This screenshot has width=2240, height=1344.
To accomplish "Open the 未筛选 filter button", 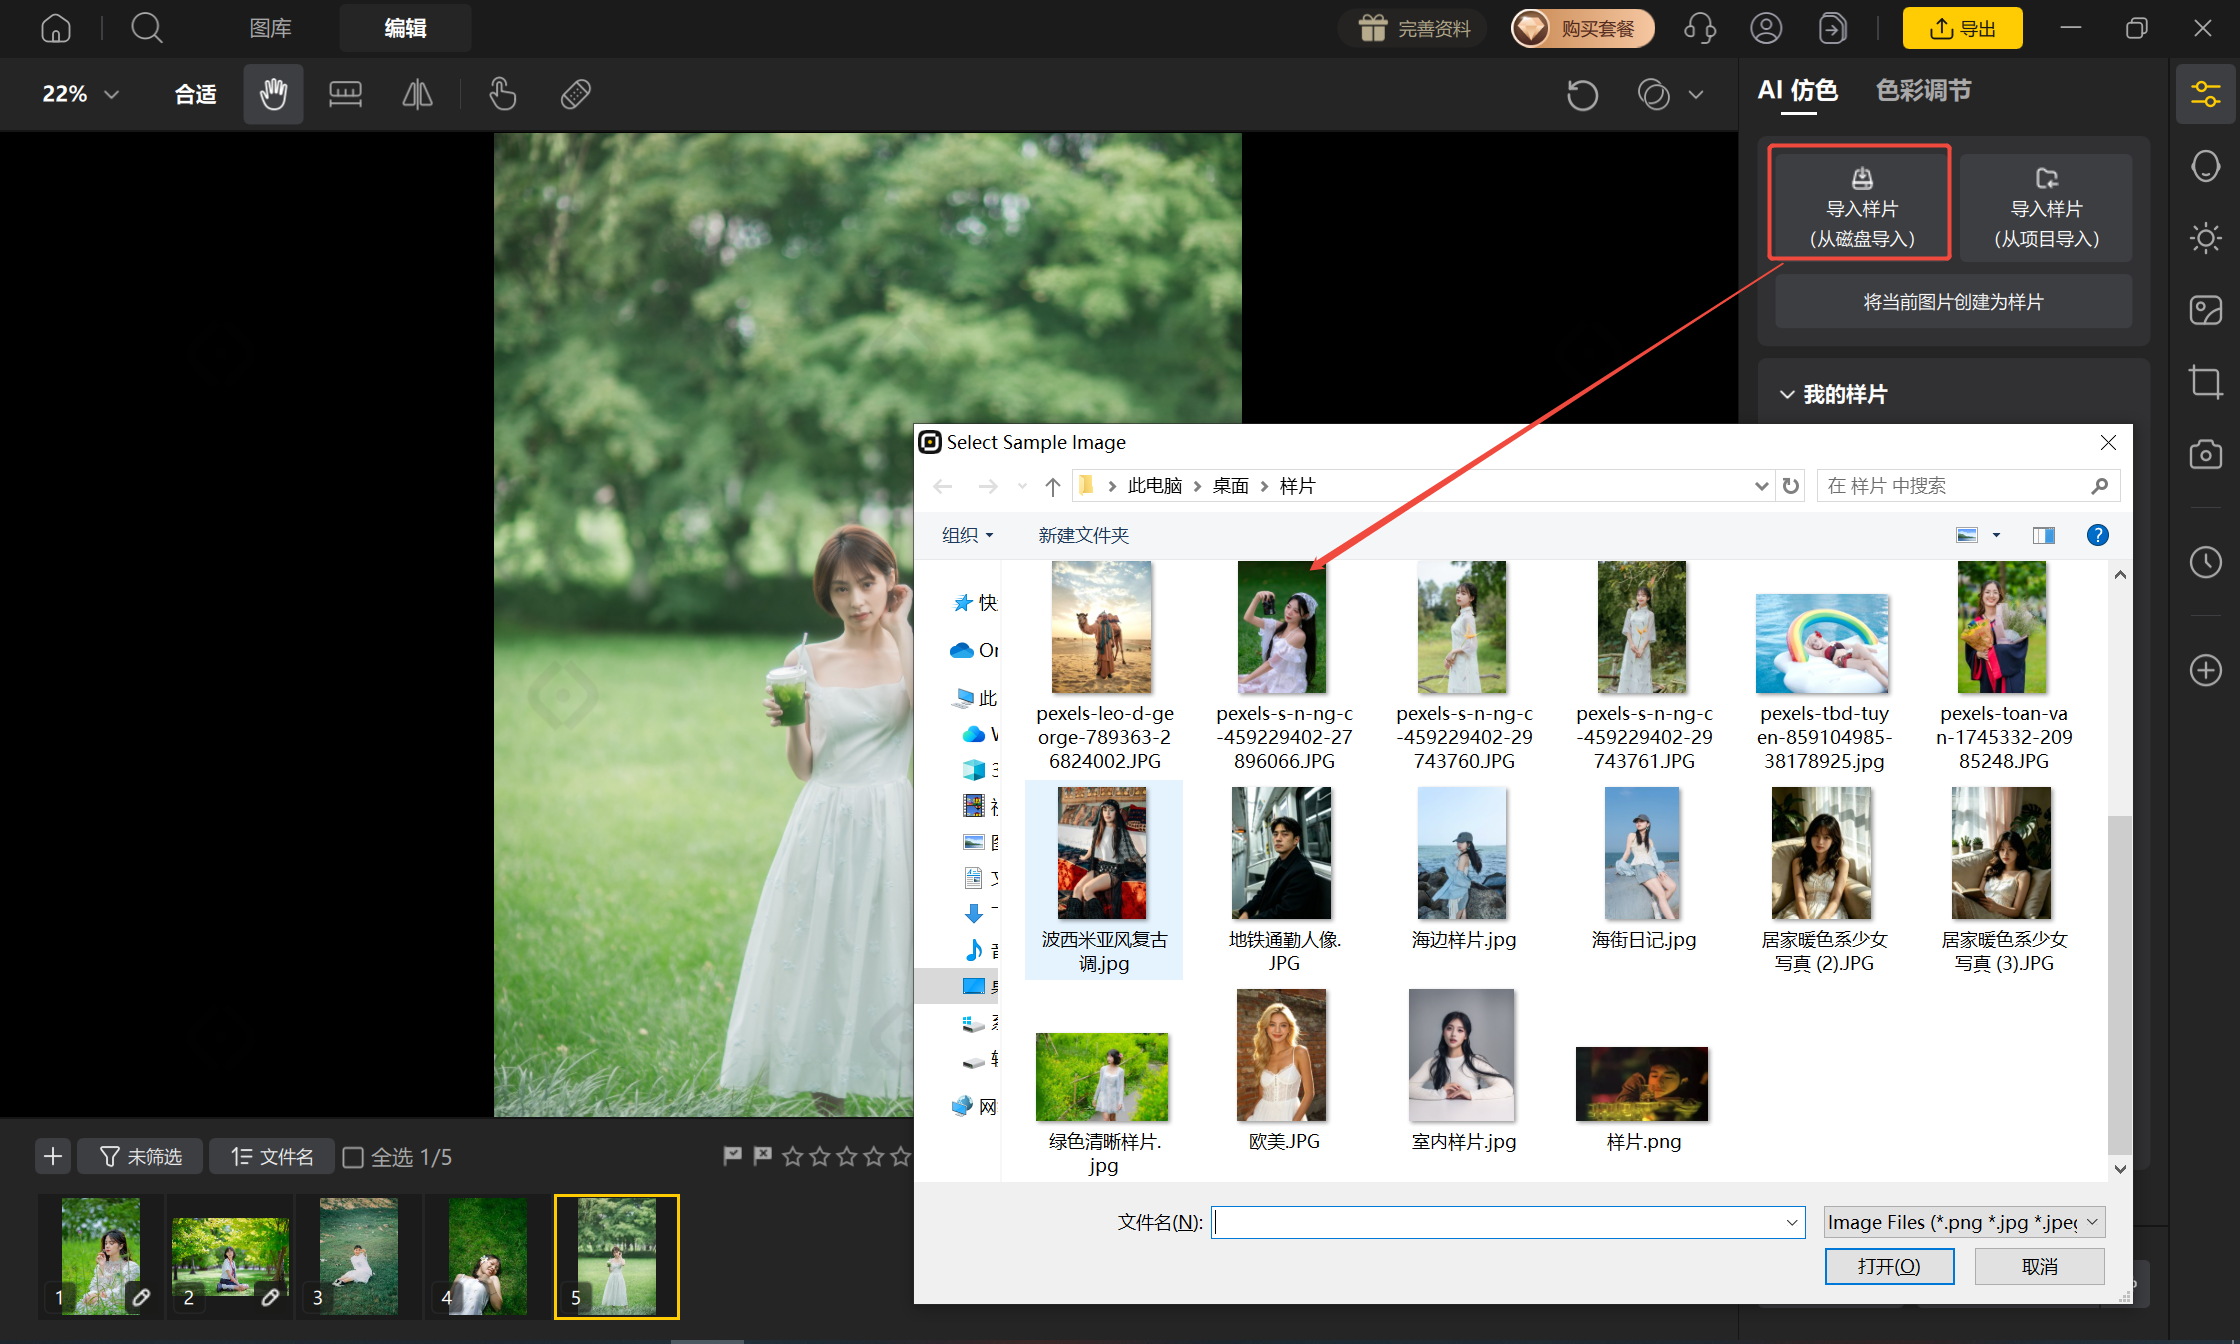I will coord(140,1157).
